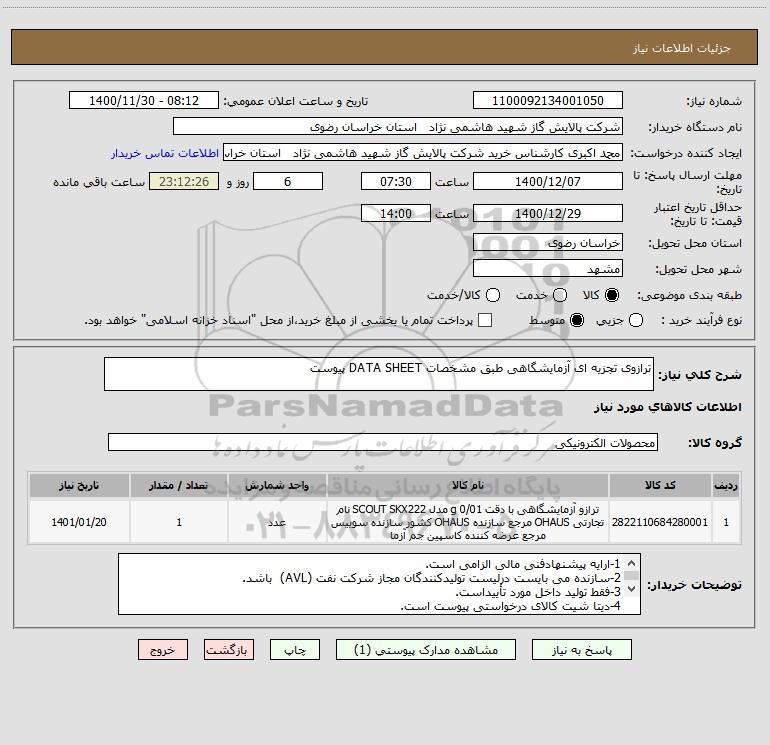Select the کالا radio button

point(612,295)
